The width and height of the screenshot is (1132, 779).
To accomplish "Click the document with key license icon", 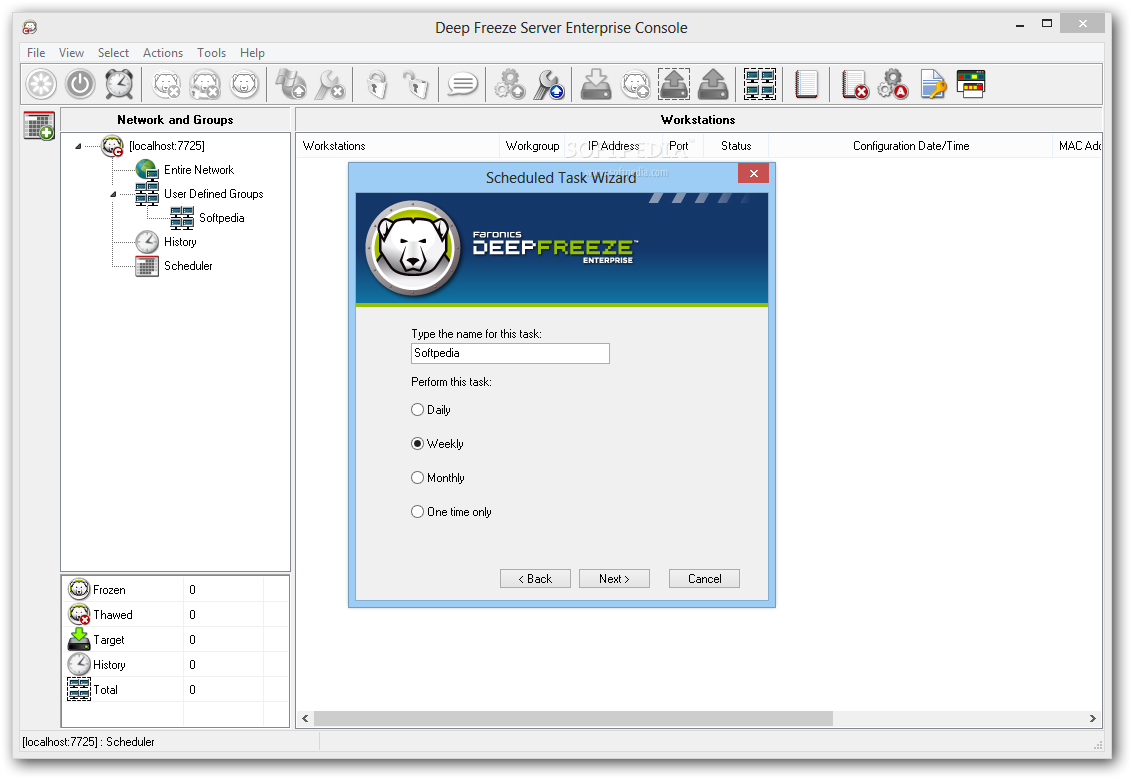I will tap(933, 84).
